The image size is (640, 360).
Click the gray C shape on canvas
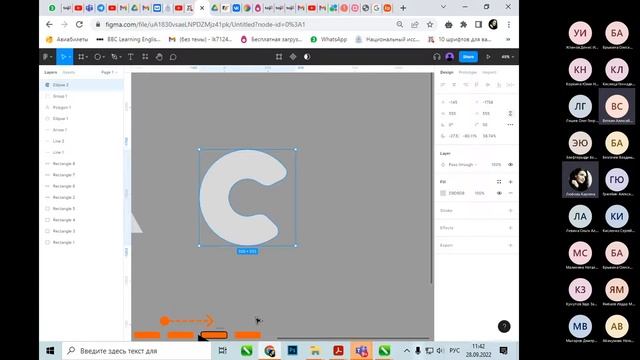point(214,198)
